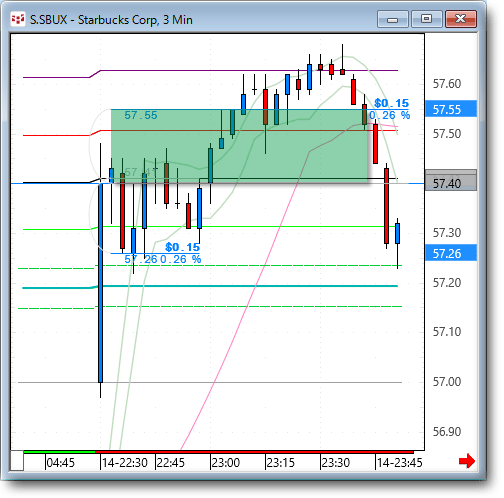Minimize the S.SBUX chart window

coord(393,19)
